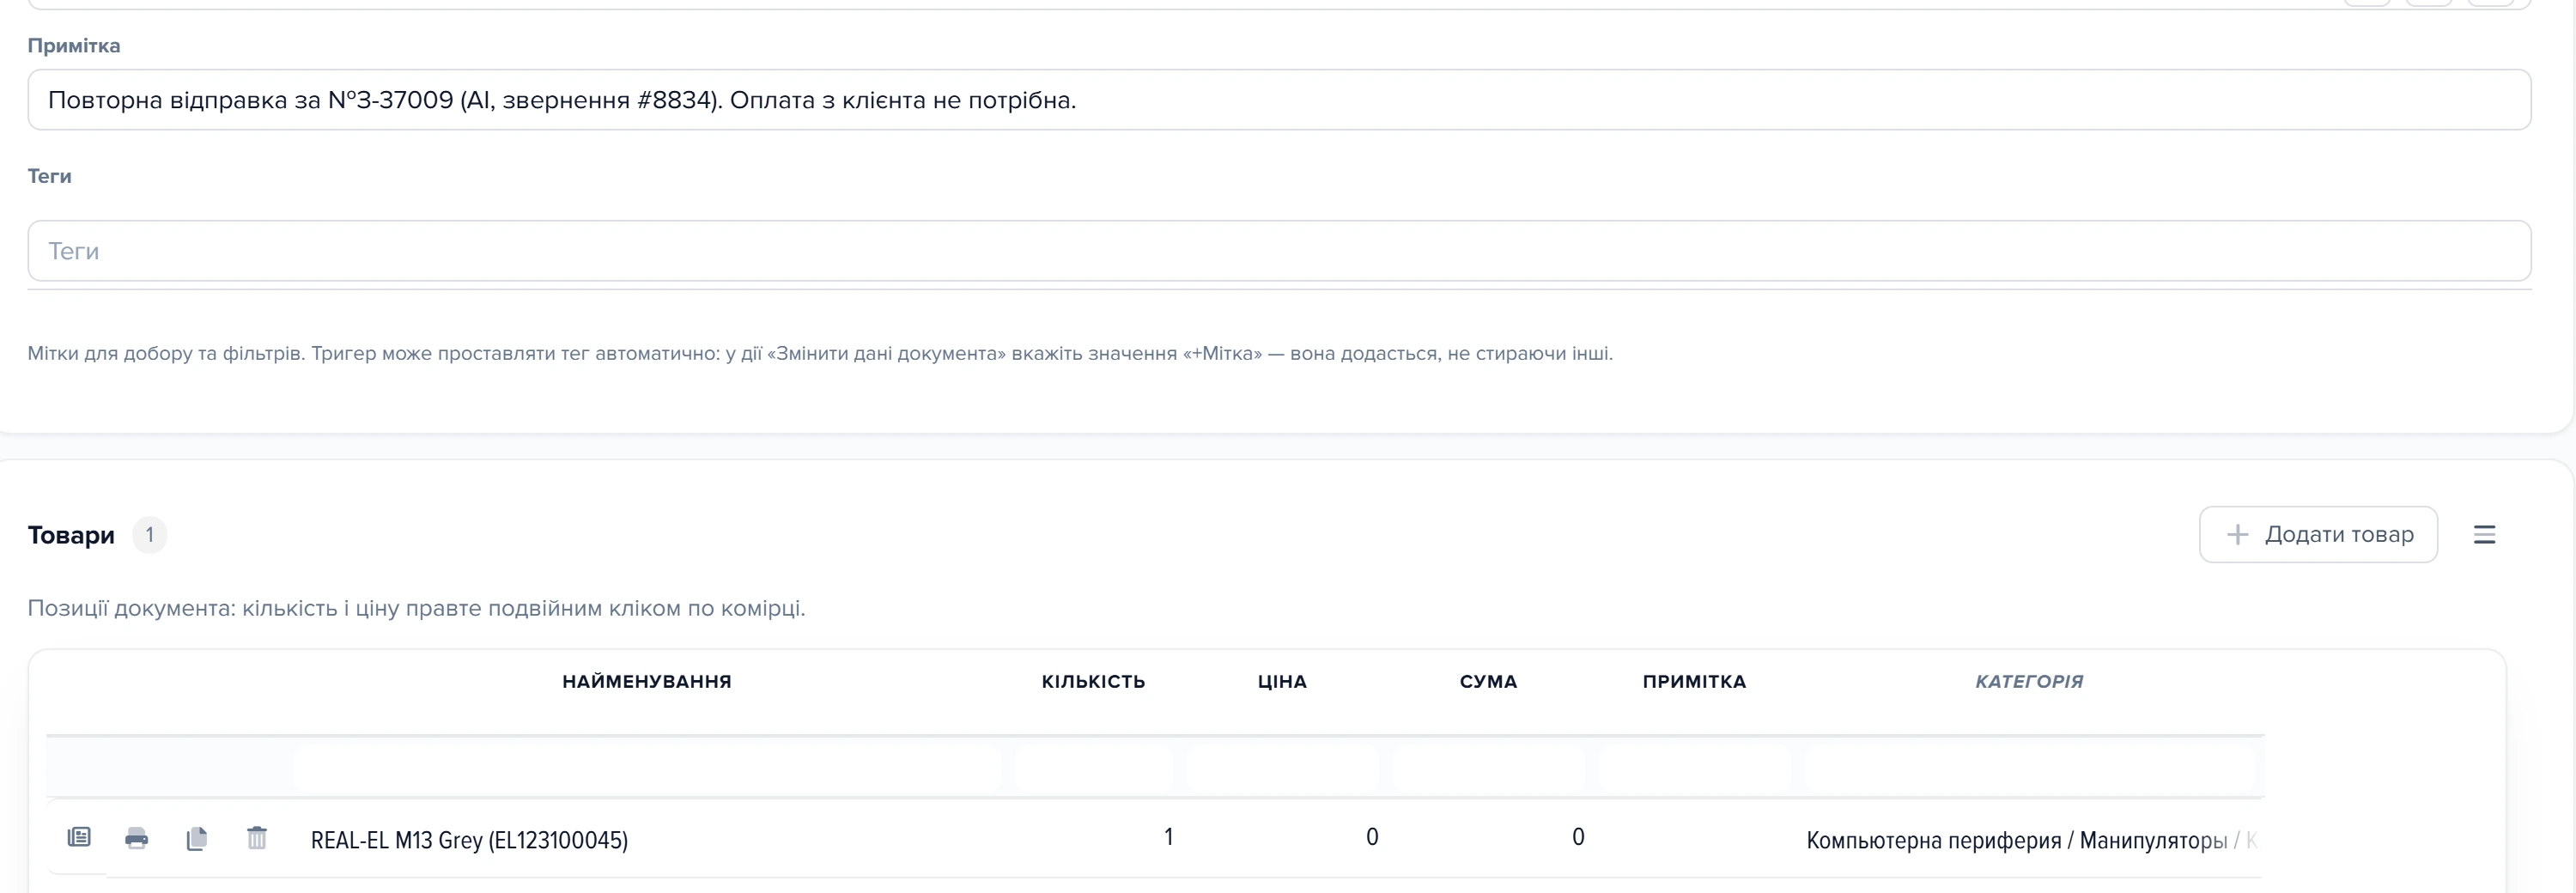Click the Теги field label
Screen dimensions: 2576x893
[x=49, y=176]
